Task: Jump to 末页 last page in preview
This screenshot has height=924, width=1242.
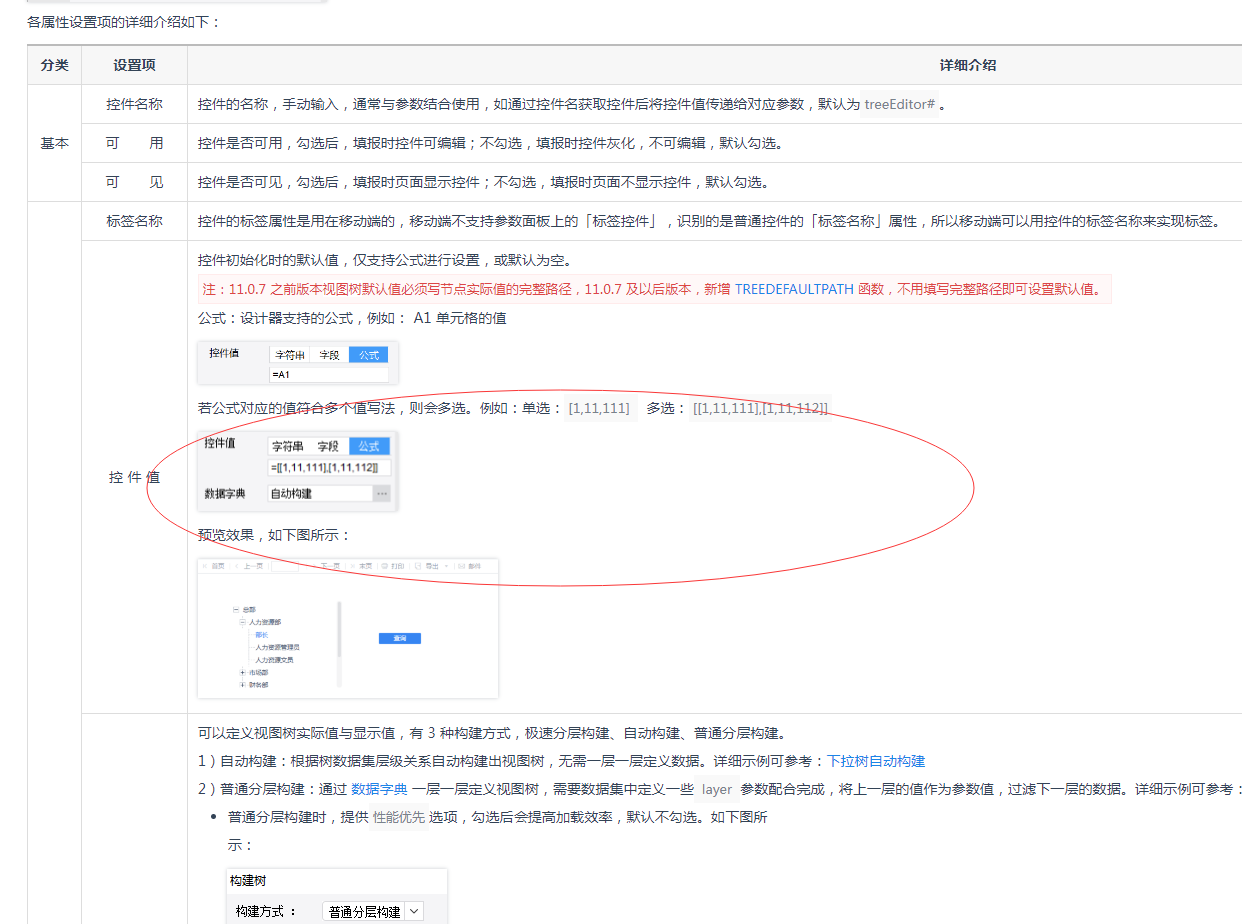Action: tap(365, 566)
